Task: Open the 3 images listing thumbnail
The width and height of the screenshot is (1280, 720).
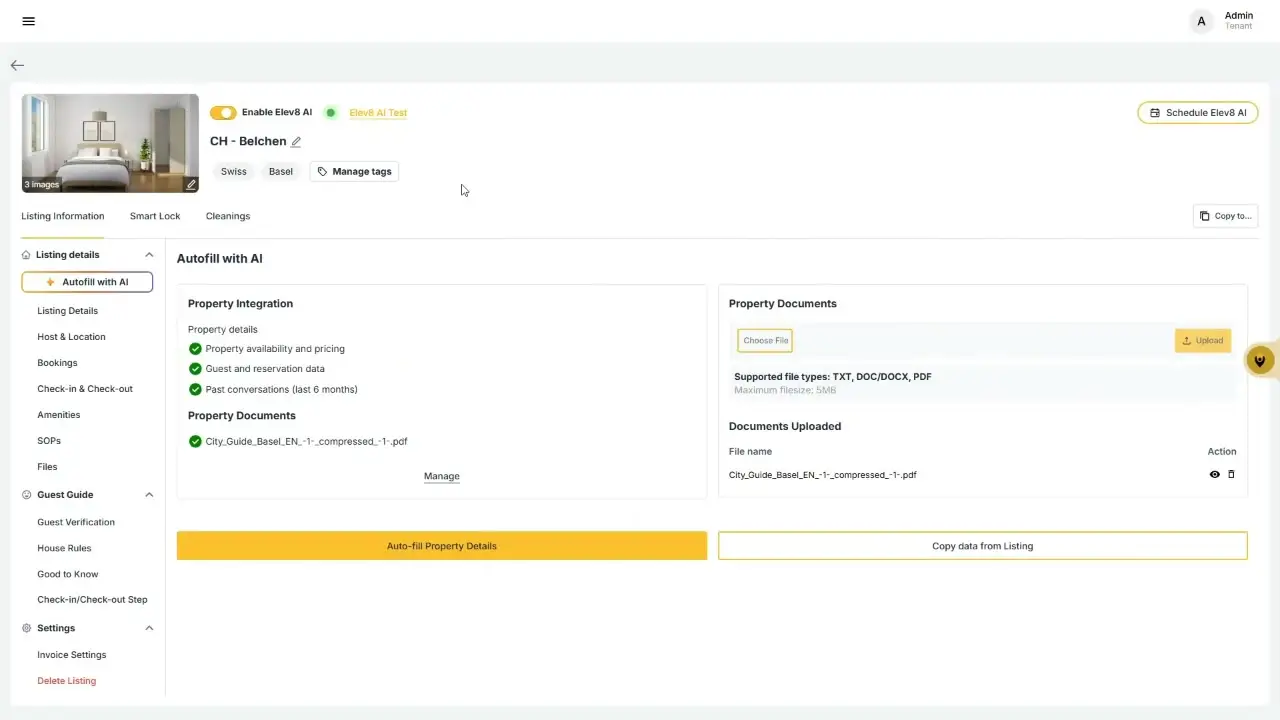Action: click(x=110, y=143)
